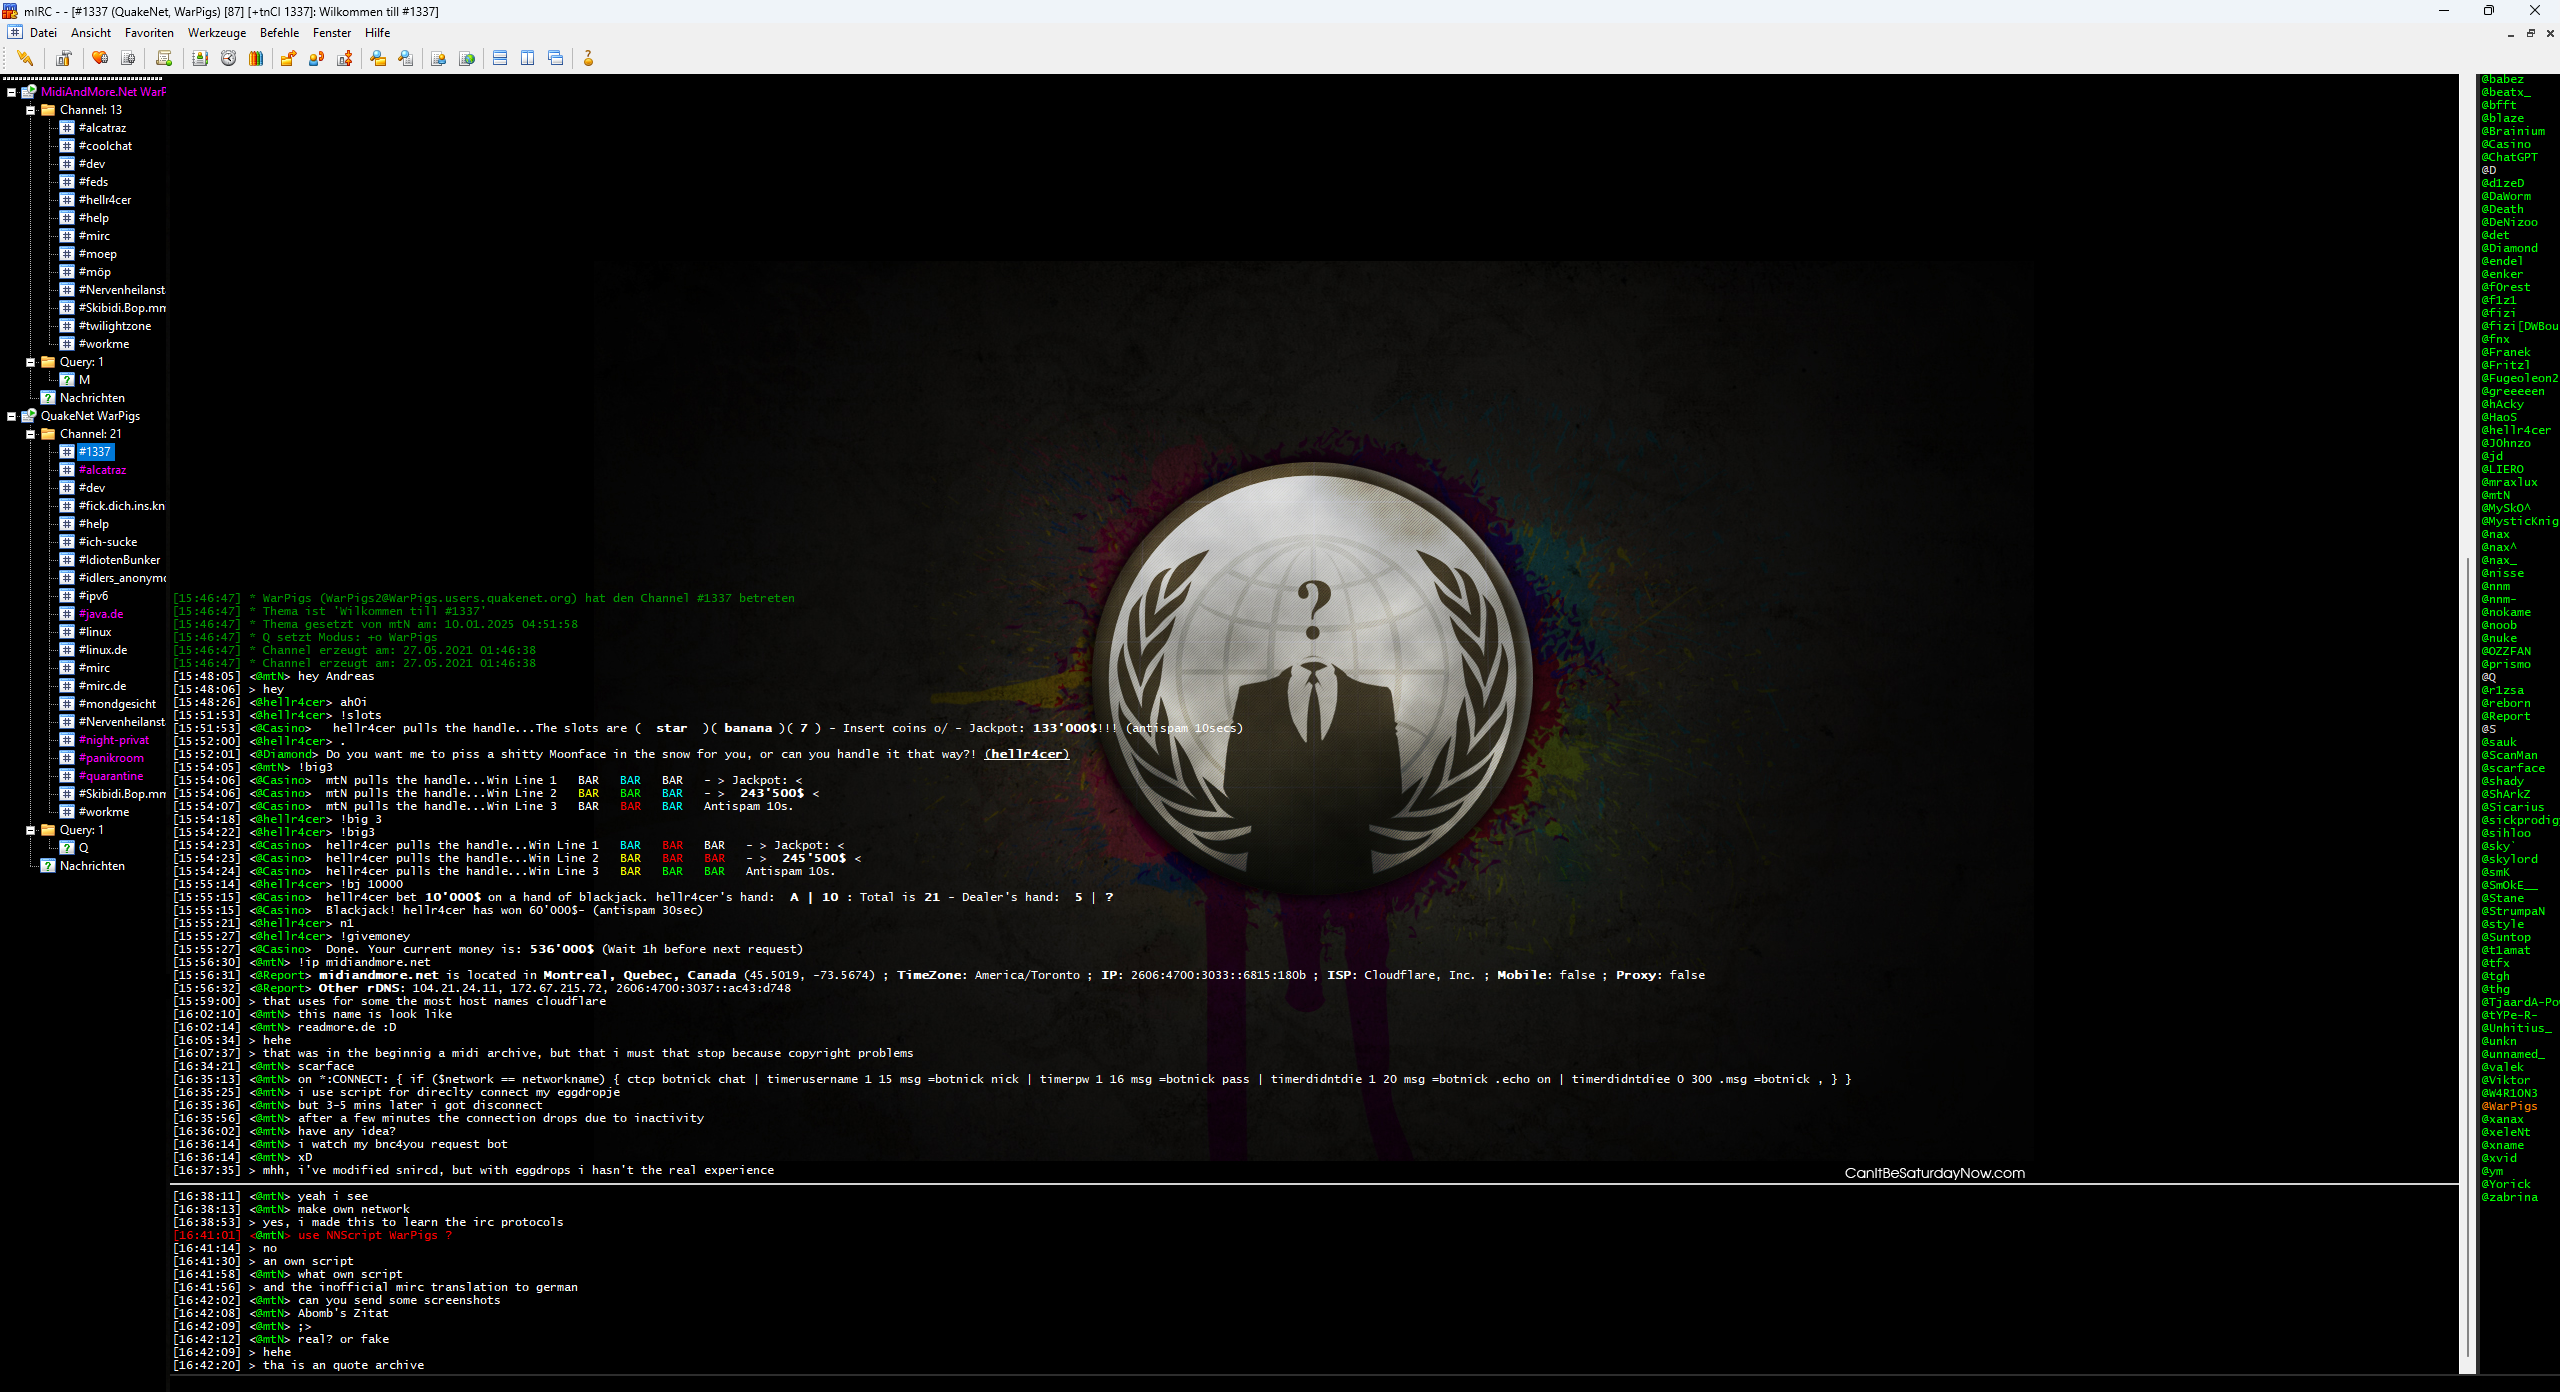Open the Address Book icon
This screenshot has height=1392, width=2560.
tap(200, 58)
